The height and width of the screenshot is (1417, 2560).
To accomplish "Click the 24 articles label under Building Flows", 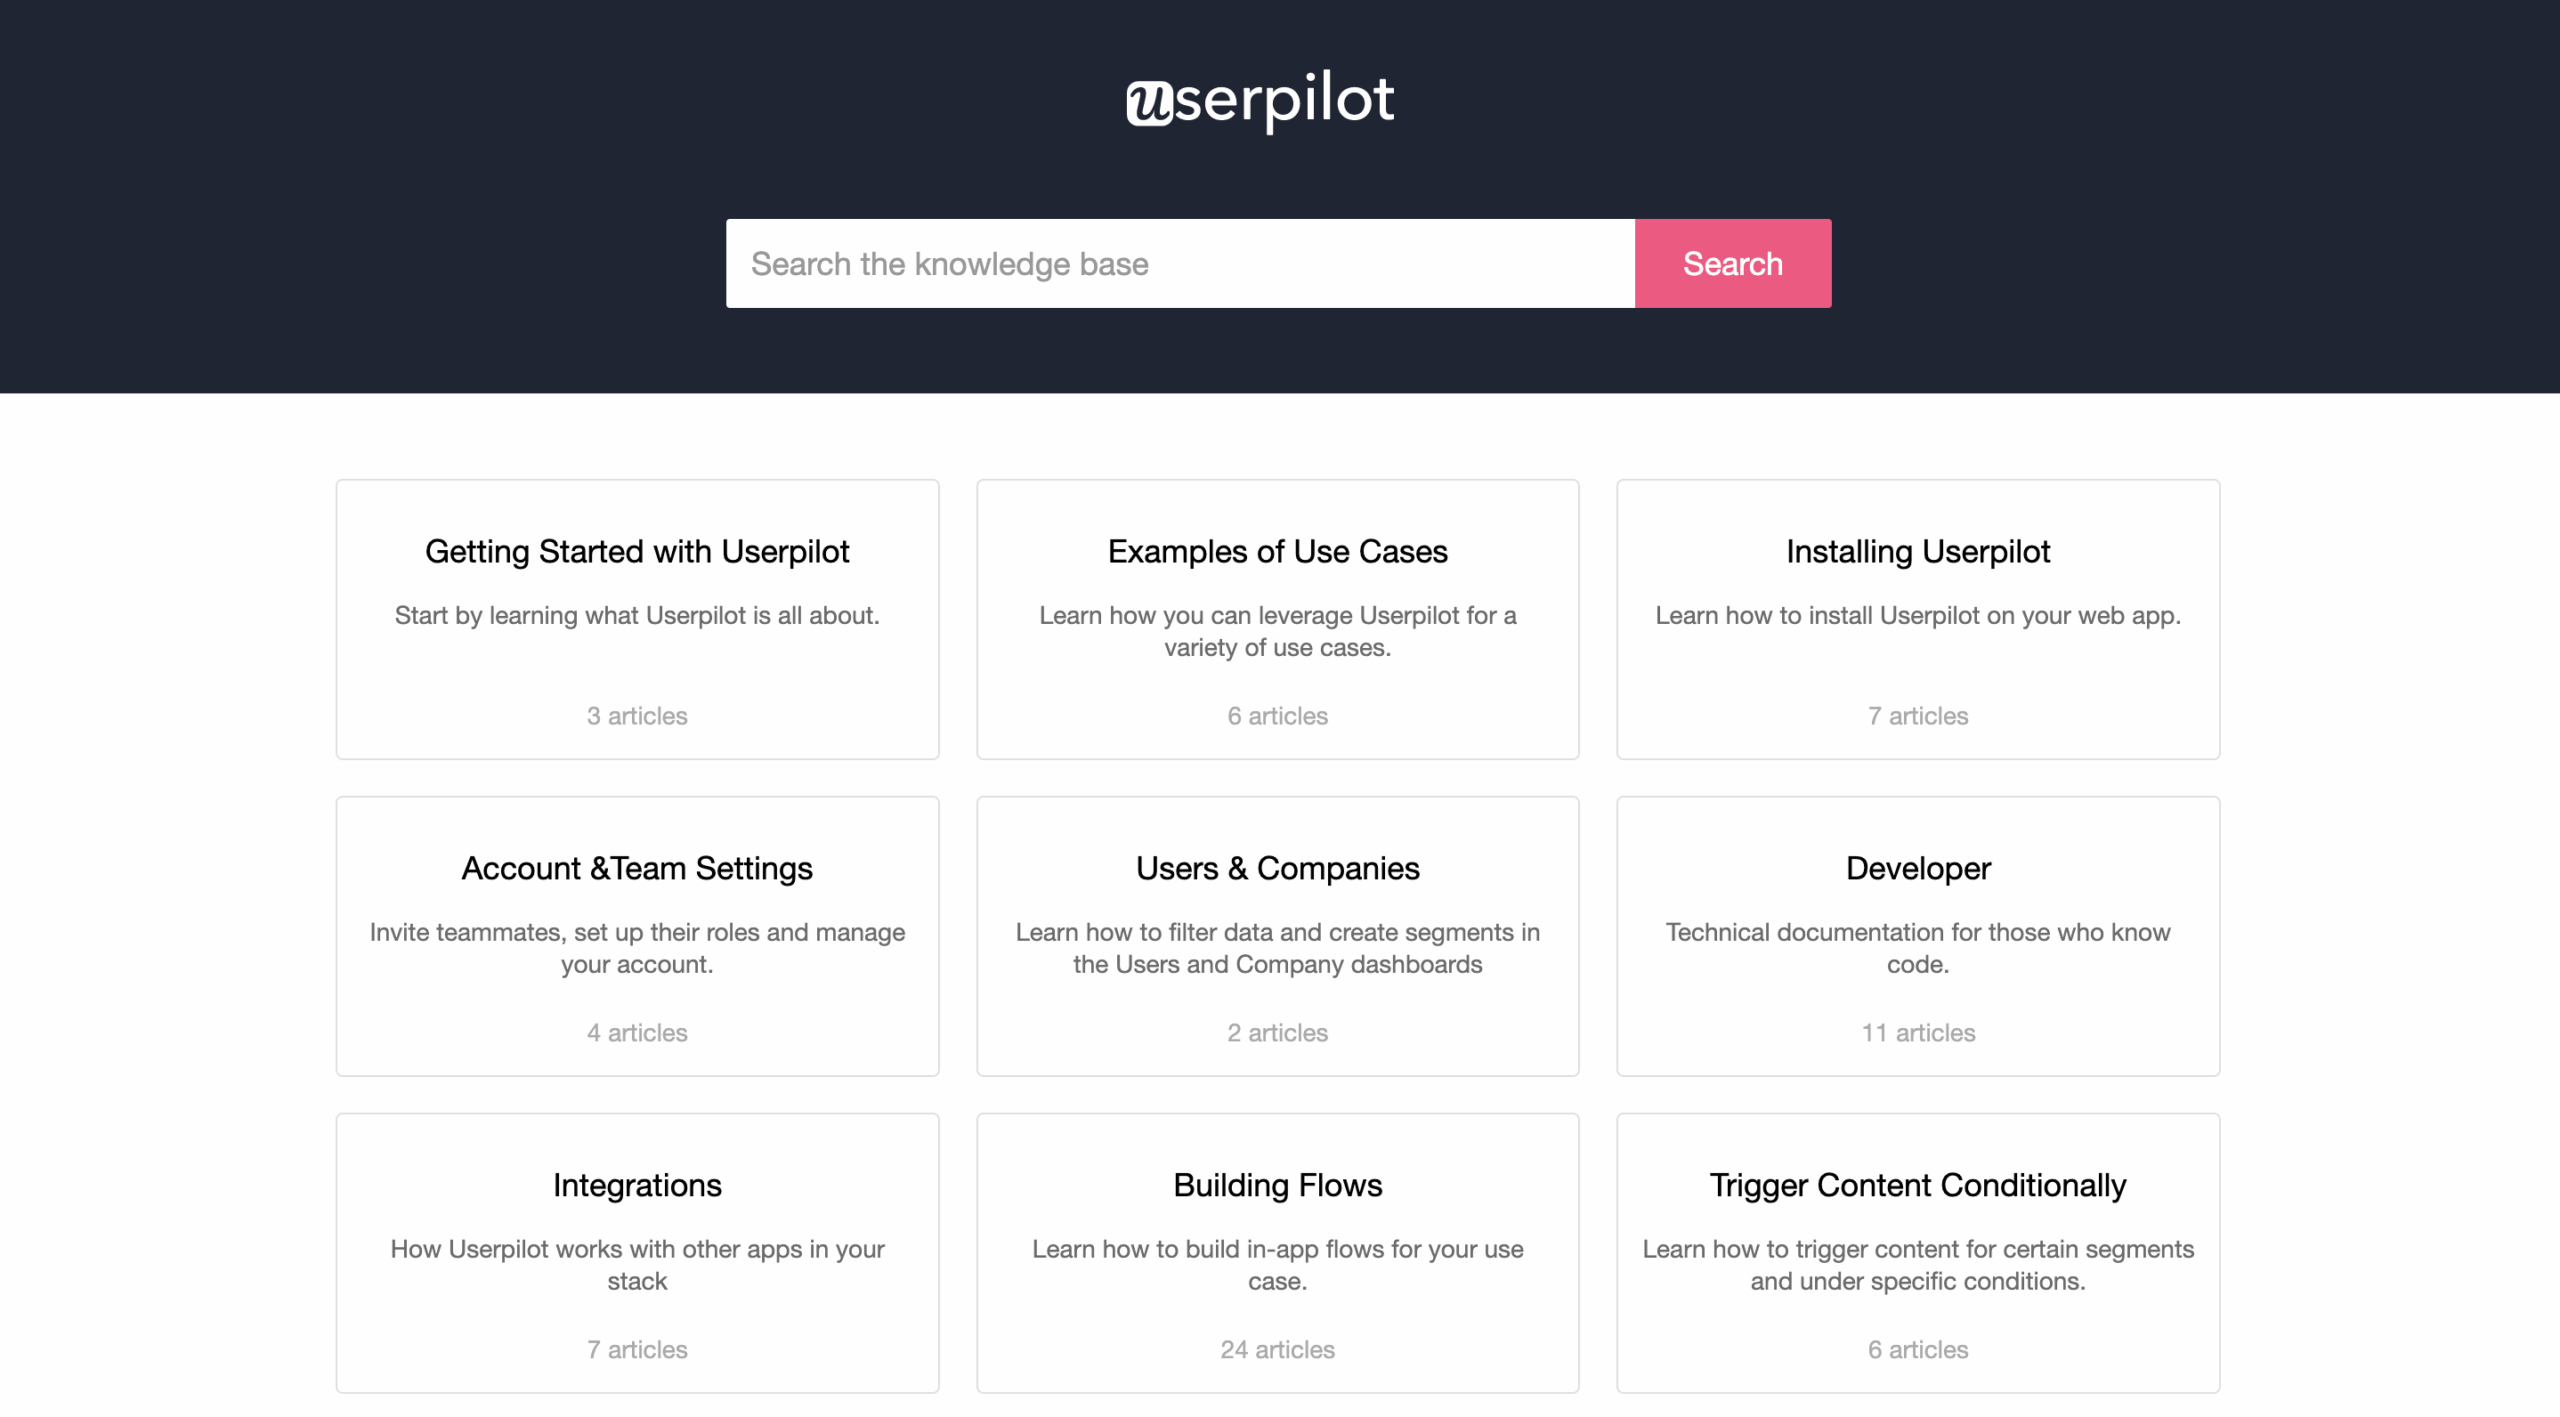I will coord(1277,1349).
